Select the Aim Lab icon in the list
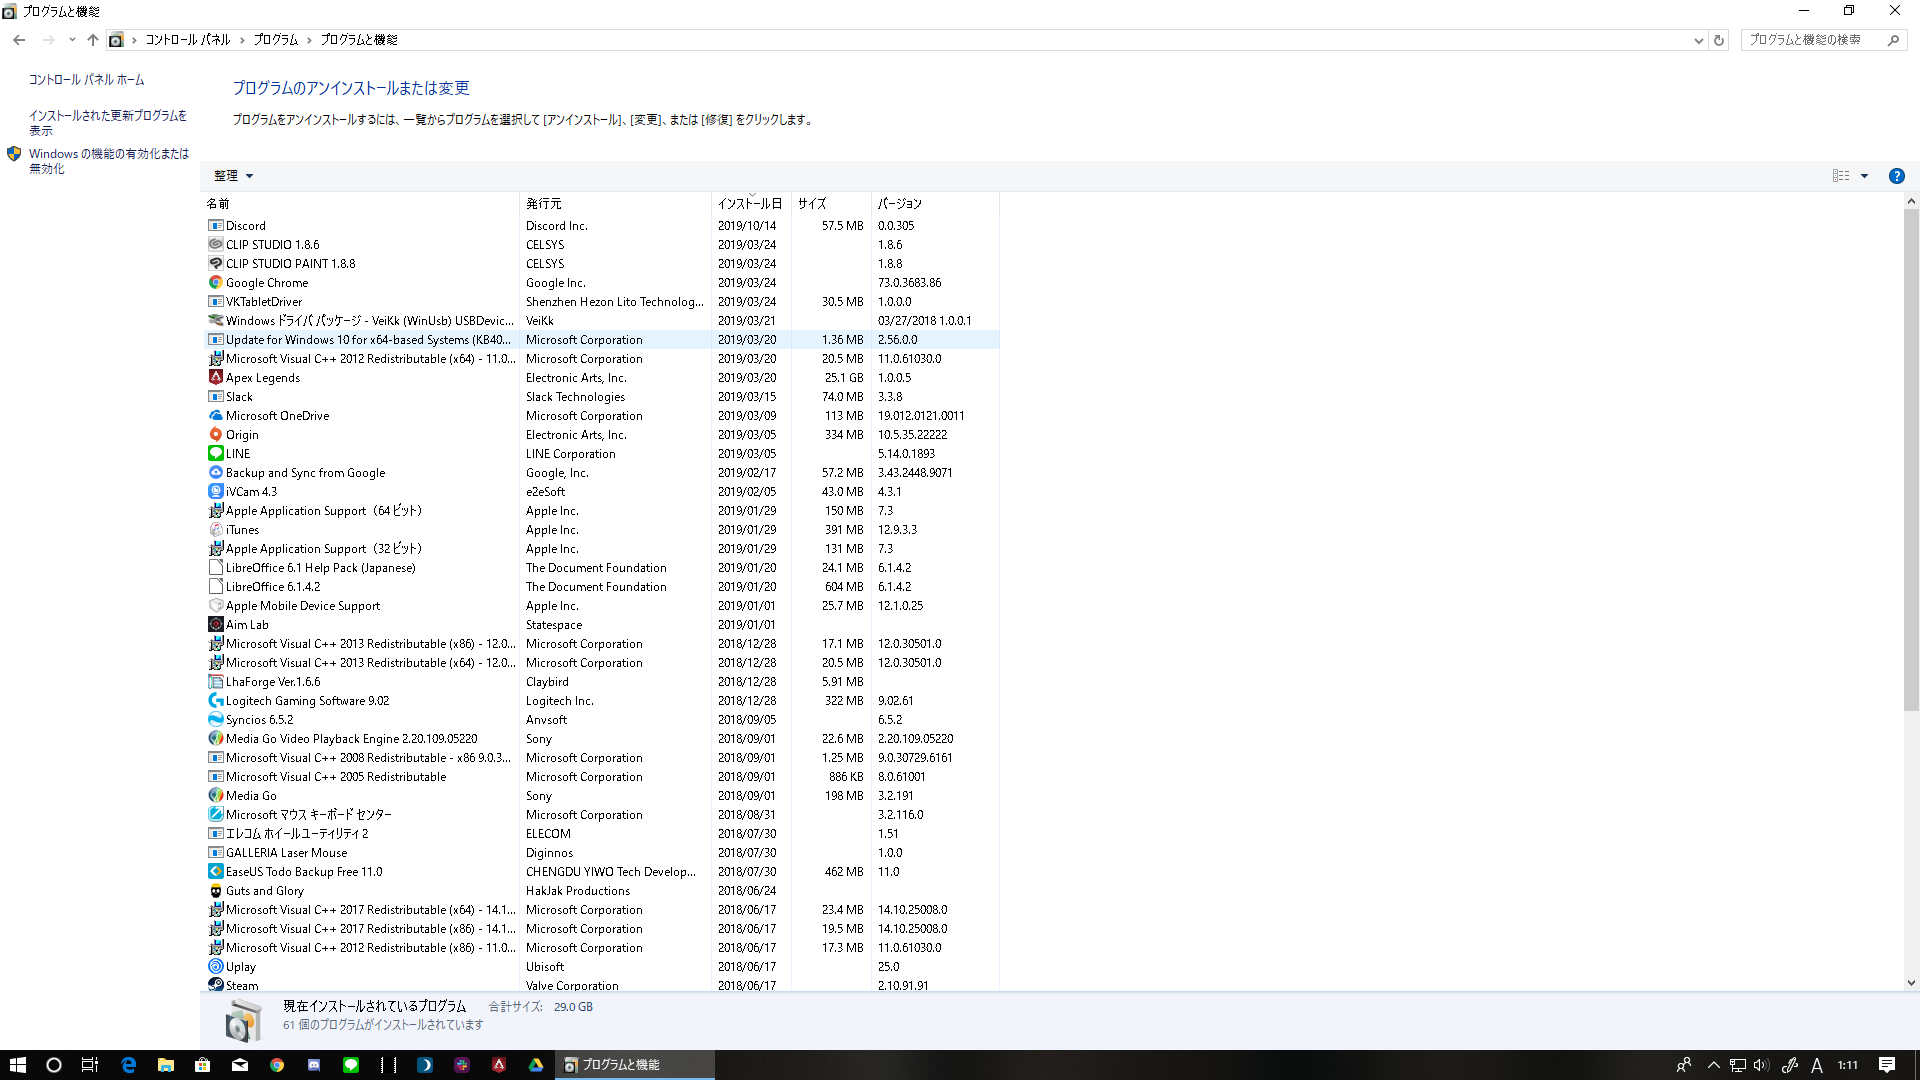Image resolution: width=1920 pixels, height=1080 pixels. coord(215,625)
